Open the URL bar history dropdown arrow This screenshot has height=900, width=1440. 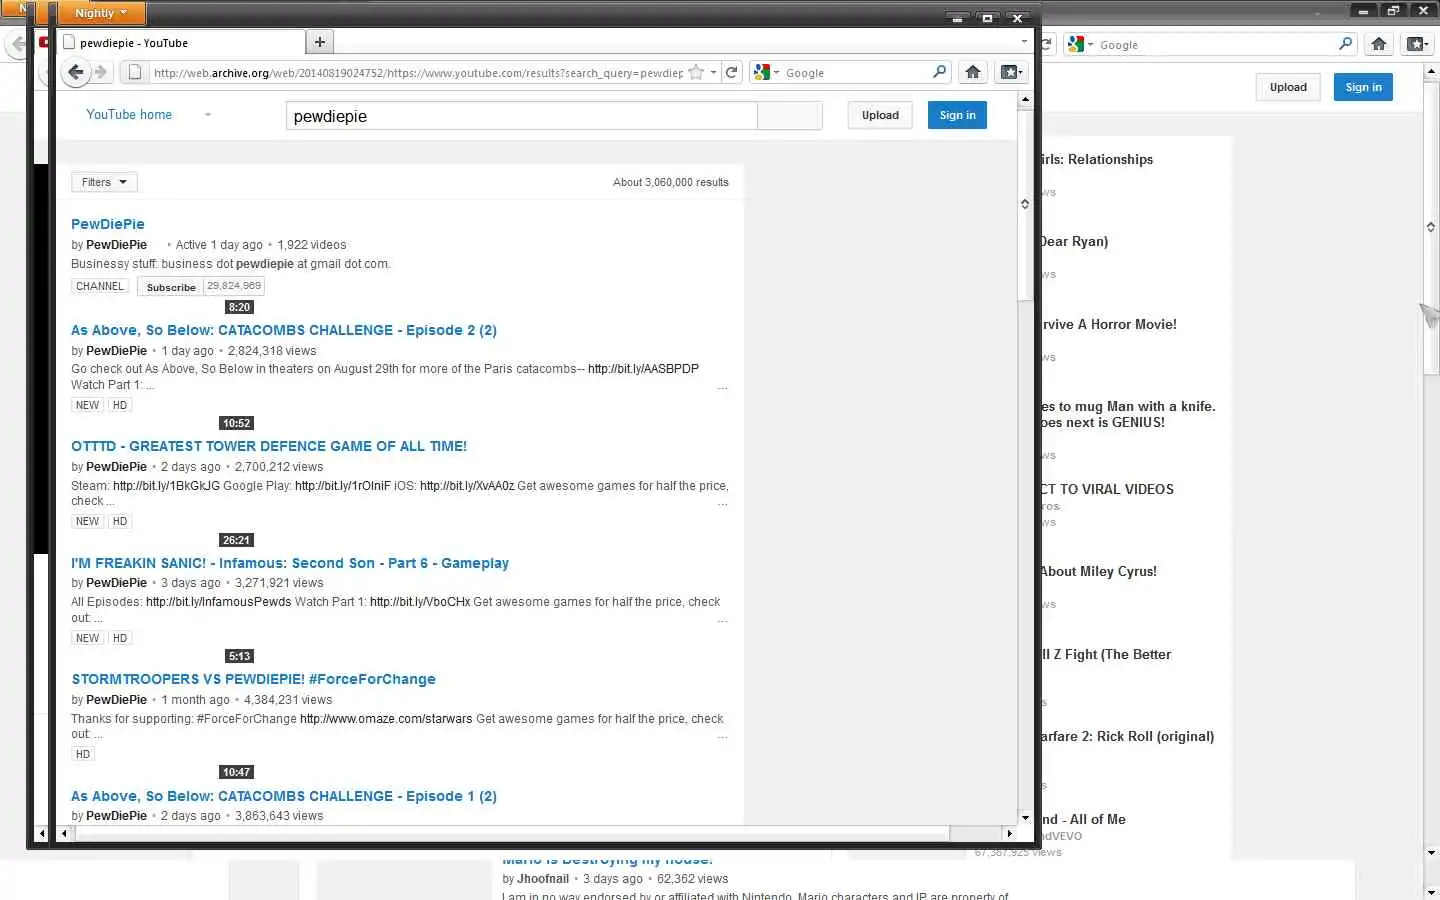[713, 72]
